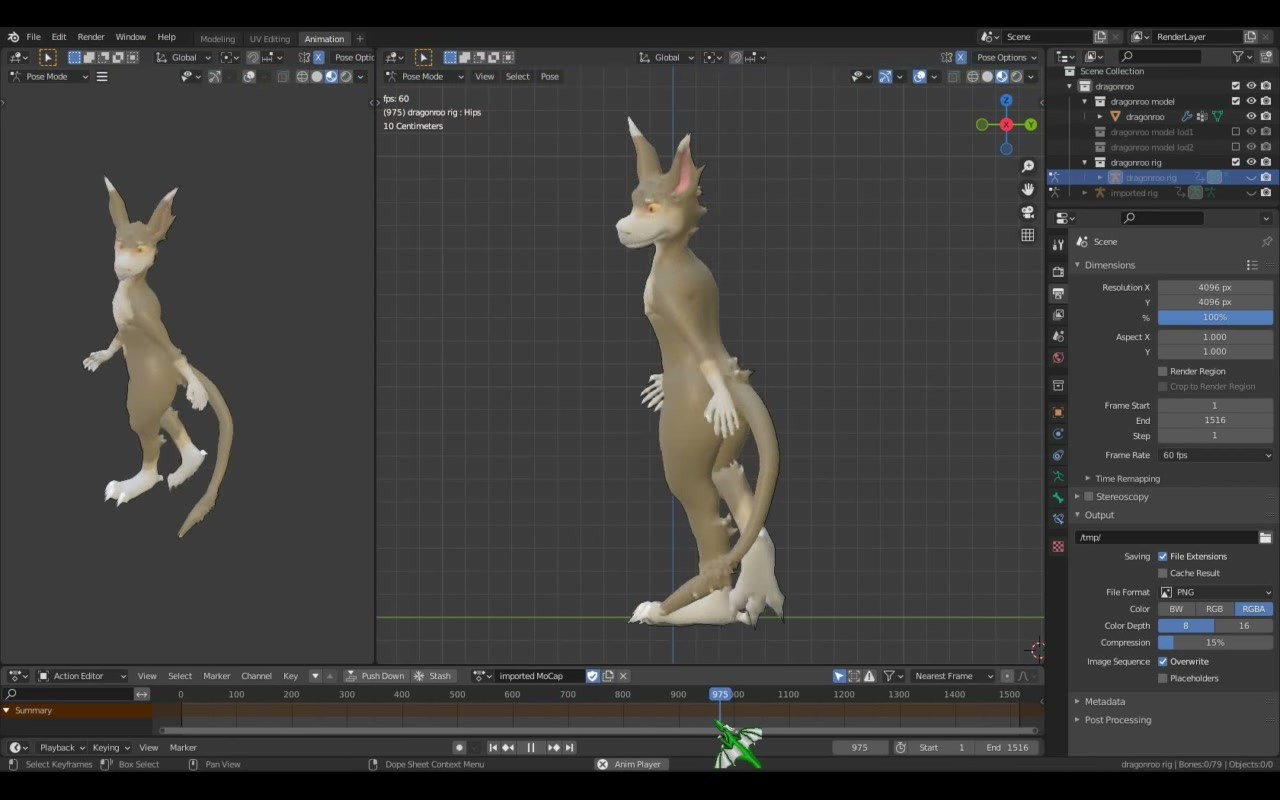Hide the dragonroo model collection with the eye toggle
This screenshot has width=1280, height=800.
coord(1251,101)
